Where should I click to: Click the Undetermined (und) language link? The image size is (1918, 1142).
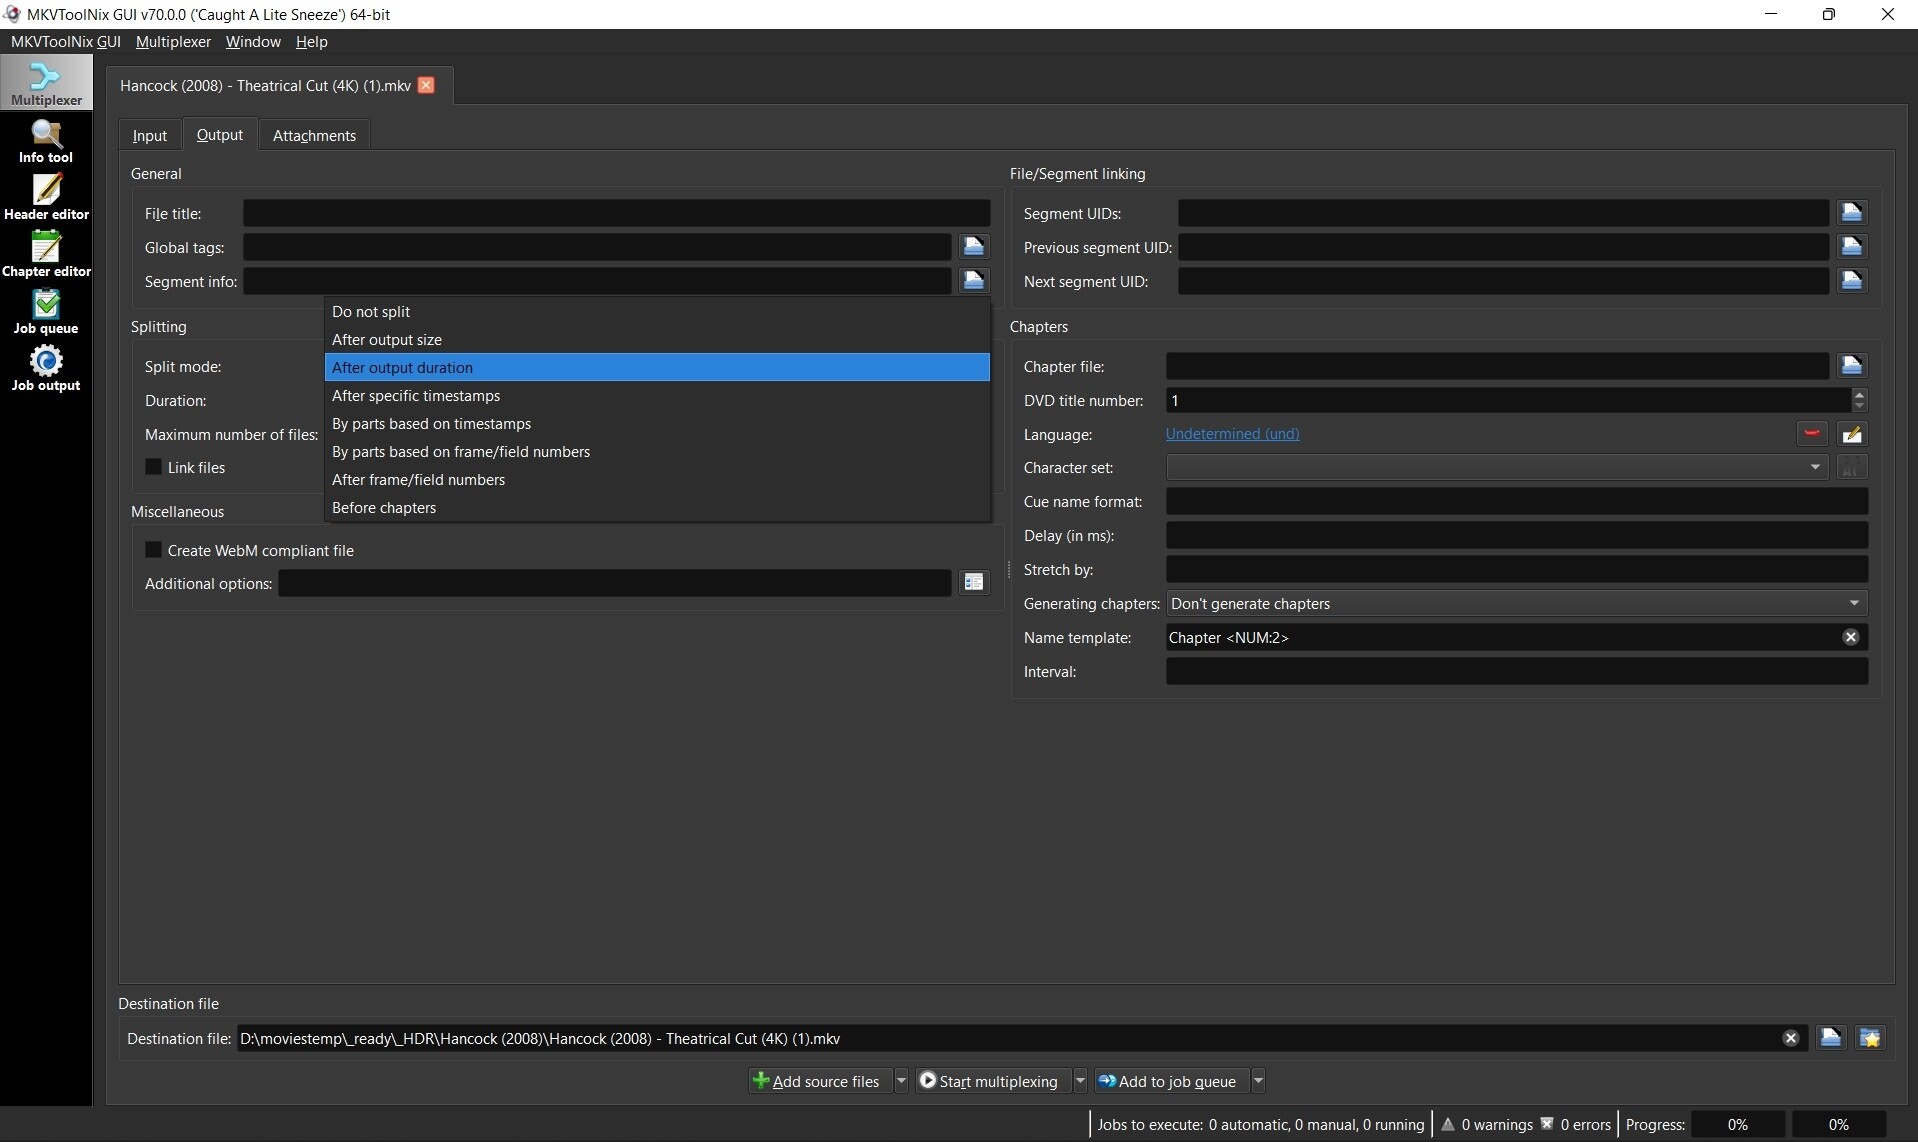coord(1232,434)
